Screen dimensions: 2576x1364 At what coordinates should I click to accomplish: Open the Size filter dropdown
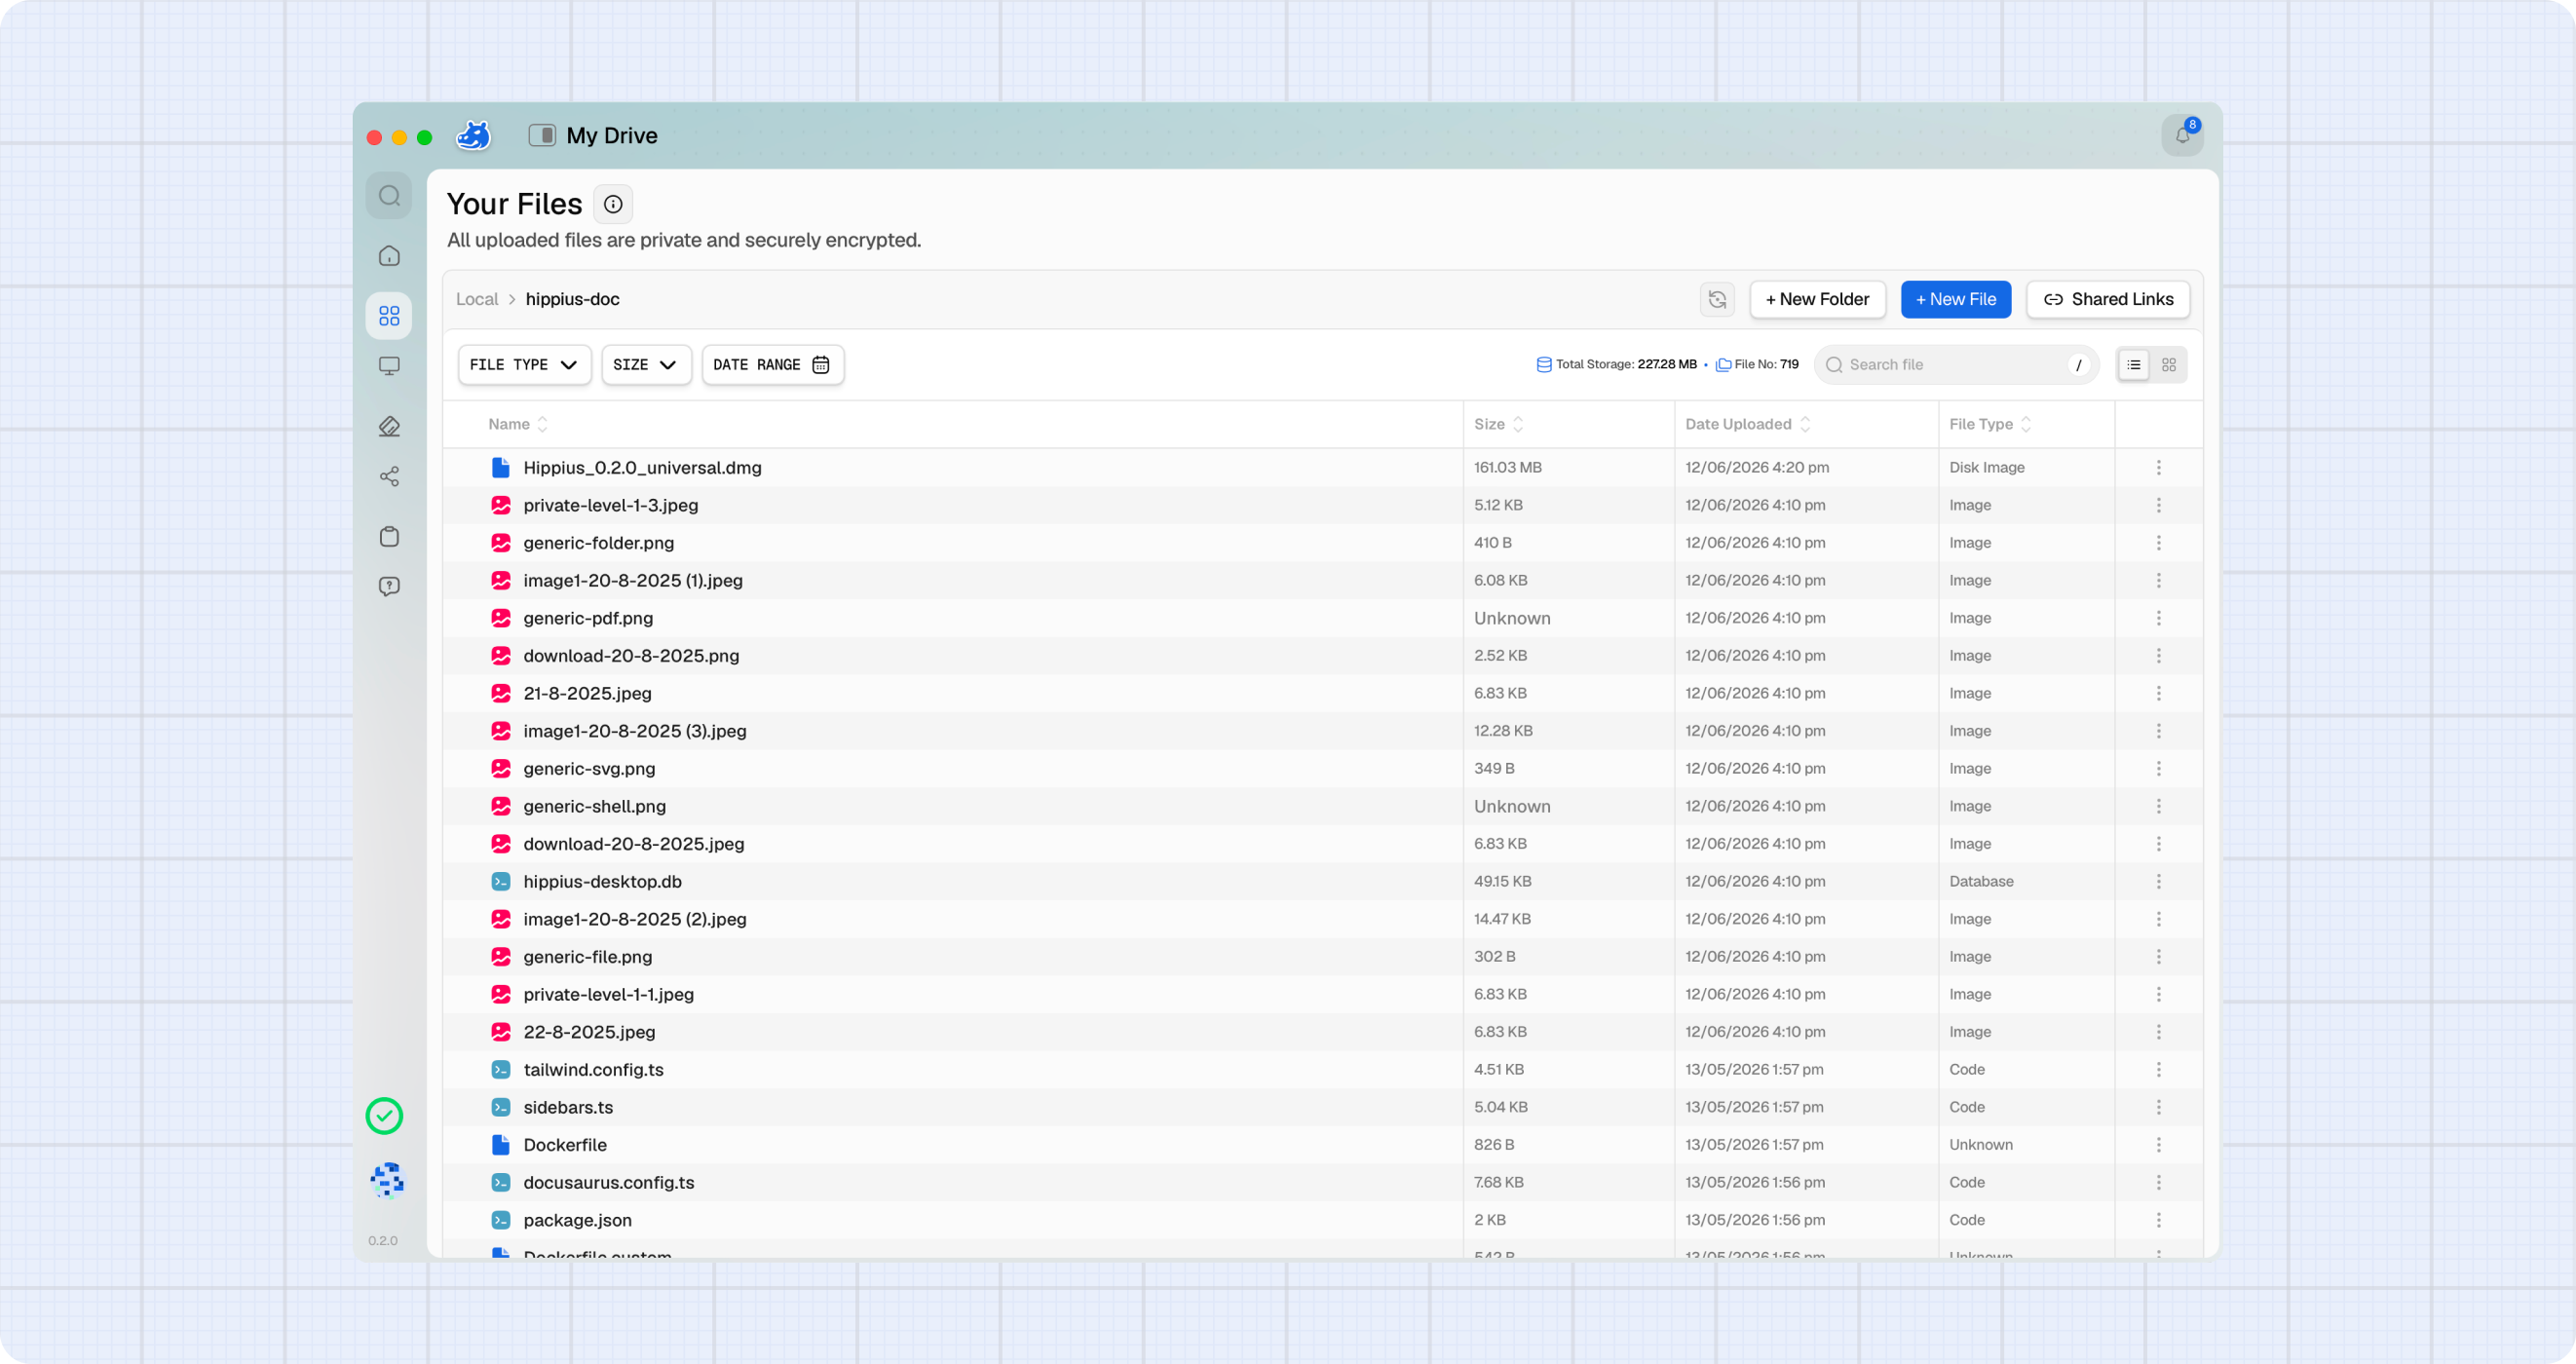pos(646,365)
